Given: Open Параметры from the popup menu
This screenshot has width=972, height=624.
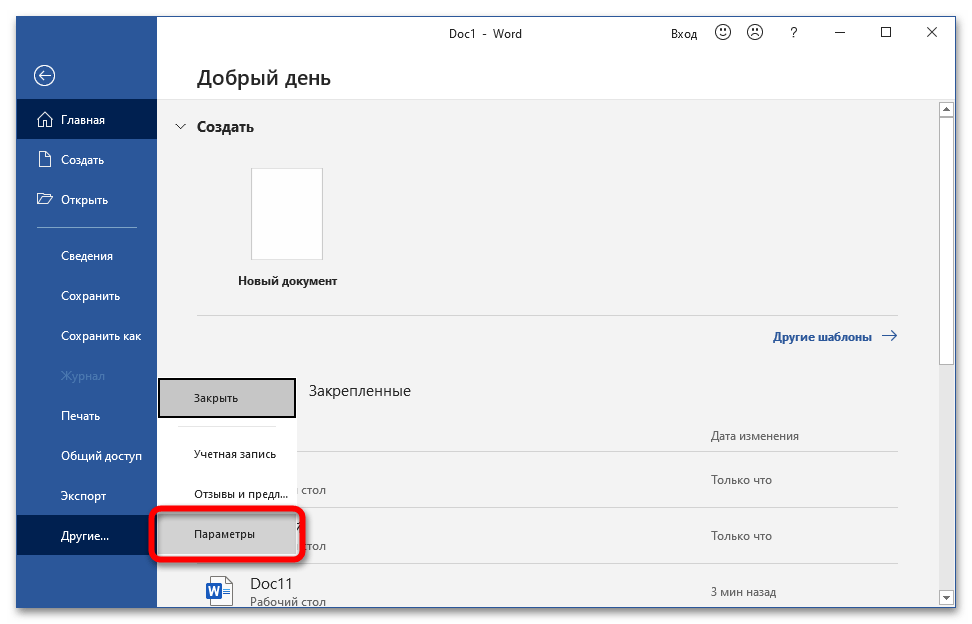Looking at the screenshot, I should [x=226, y=534].
